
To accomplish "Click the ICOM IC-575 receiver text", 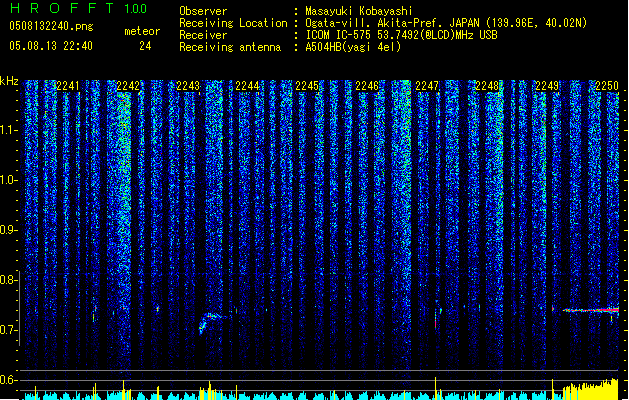I will coord(401,35).
